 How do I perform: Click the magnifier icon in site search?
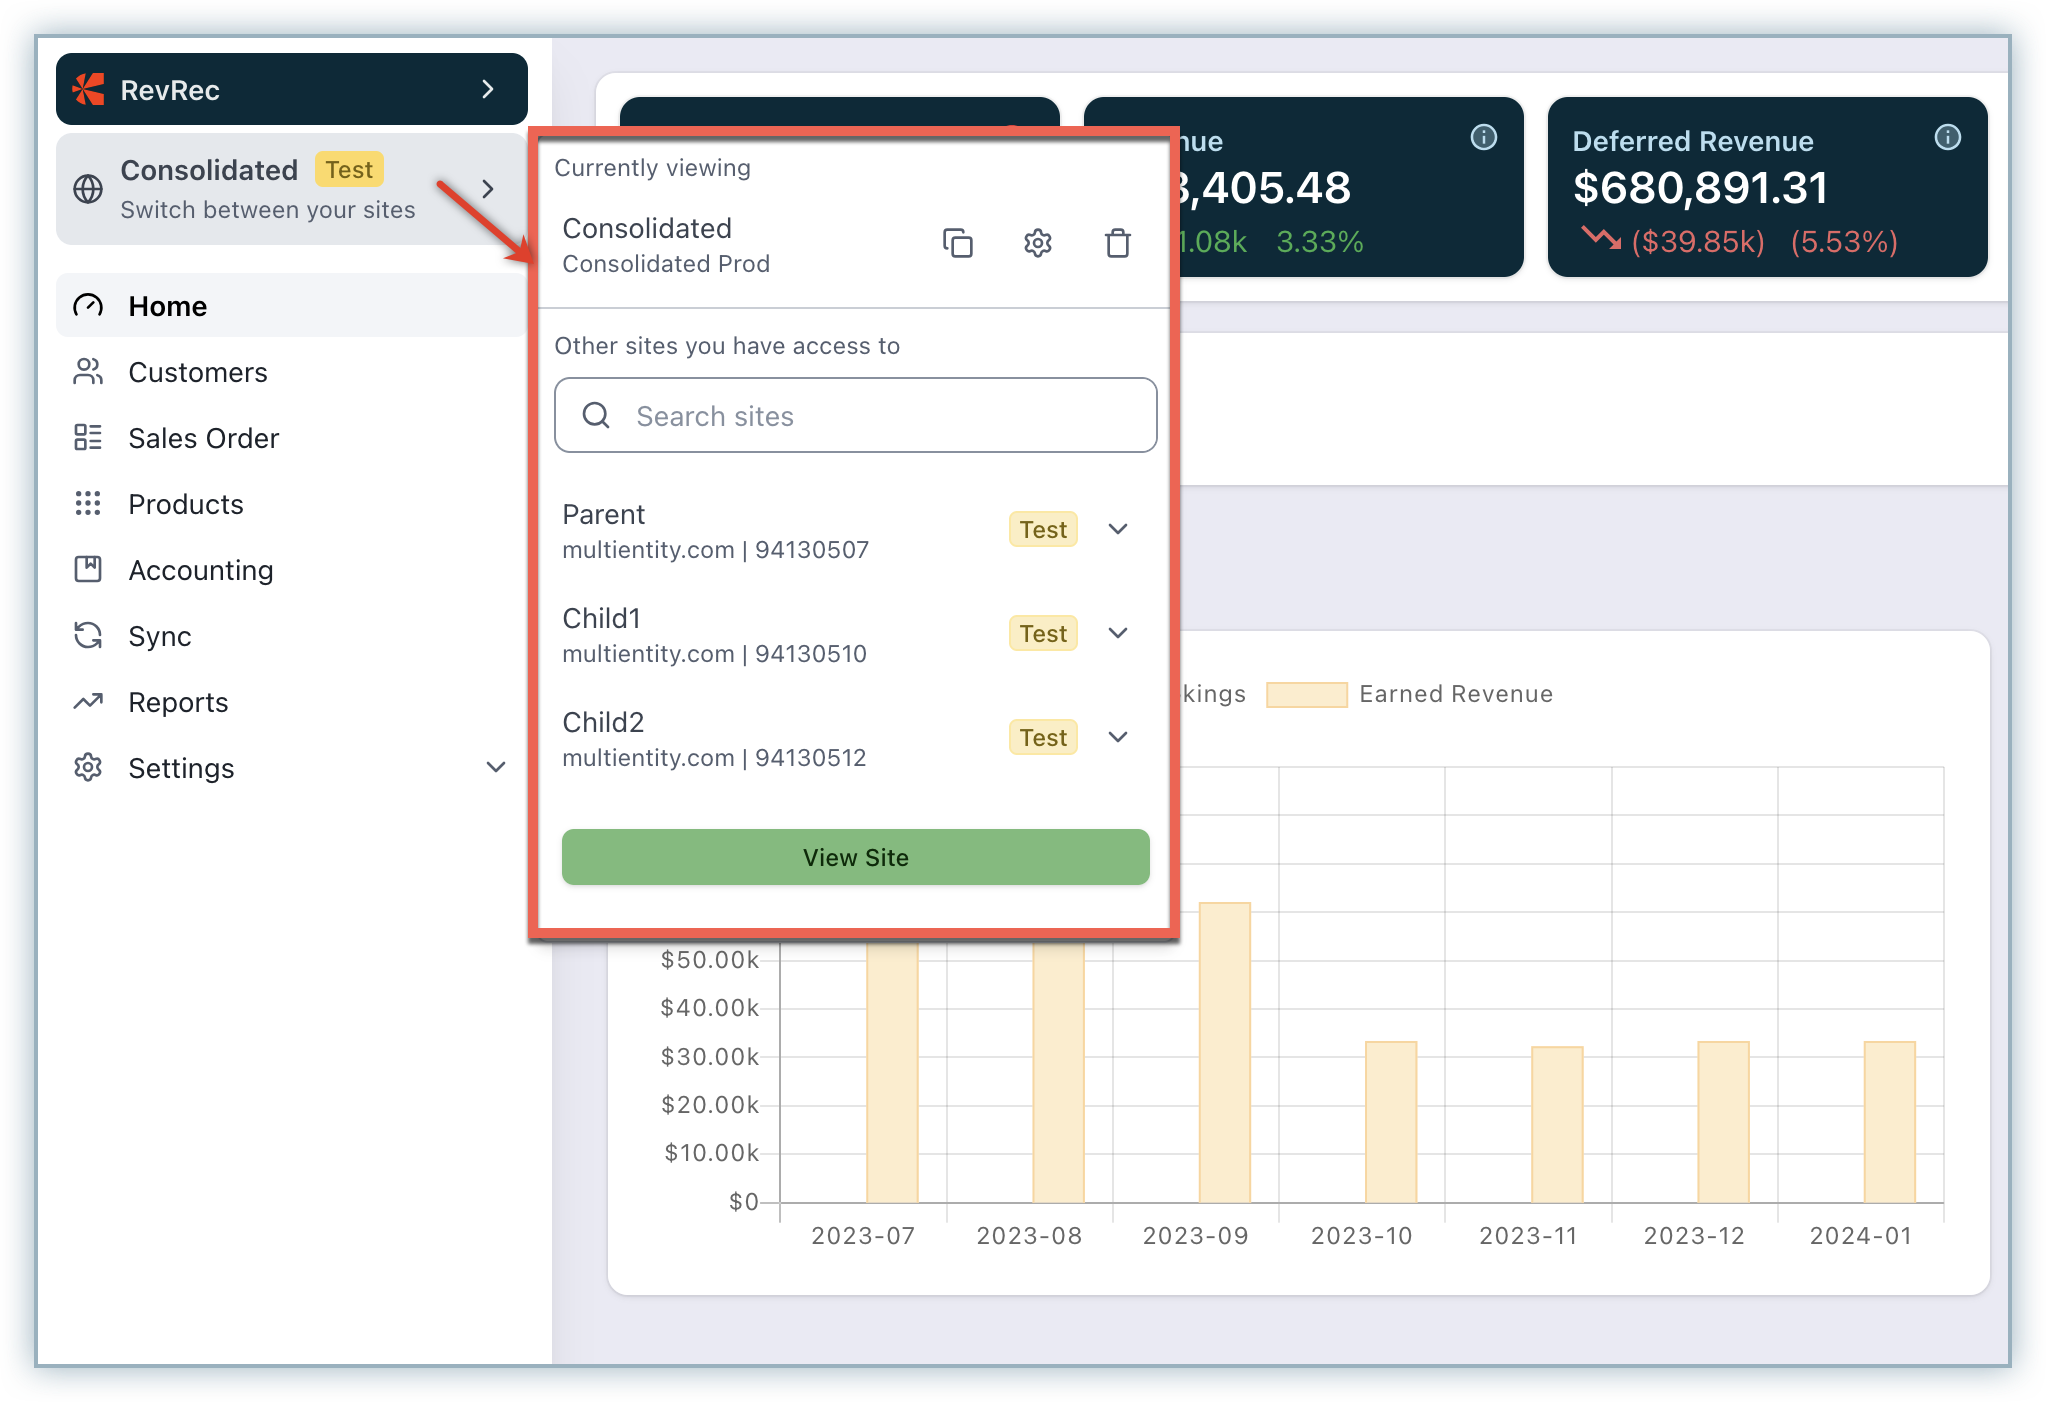596,415
